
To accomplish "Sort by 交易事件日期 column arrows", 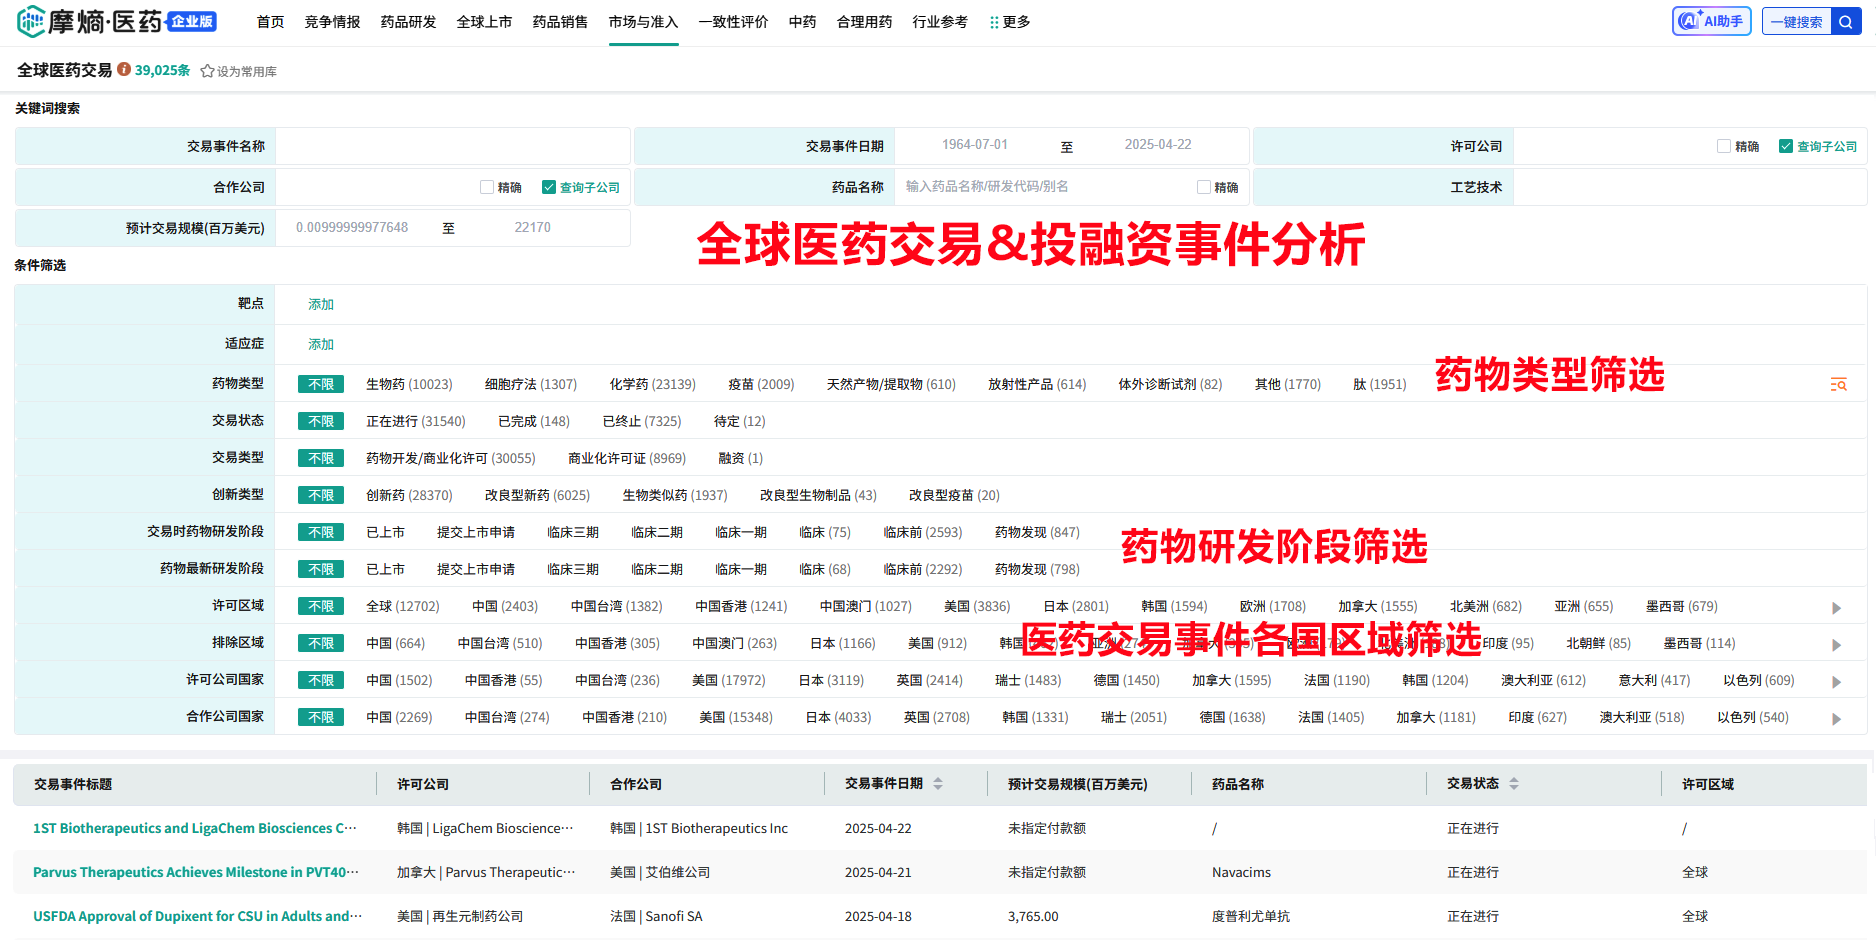I will click(x=938, y=784).
